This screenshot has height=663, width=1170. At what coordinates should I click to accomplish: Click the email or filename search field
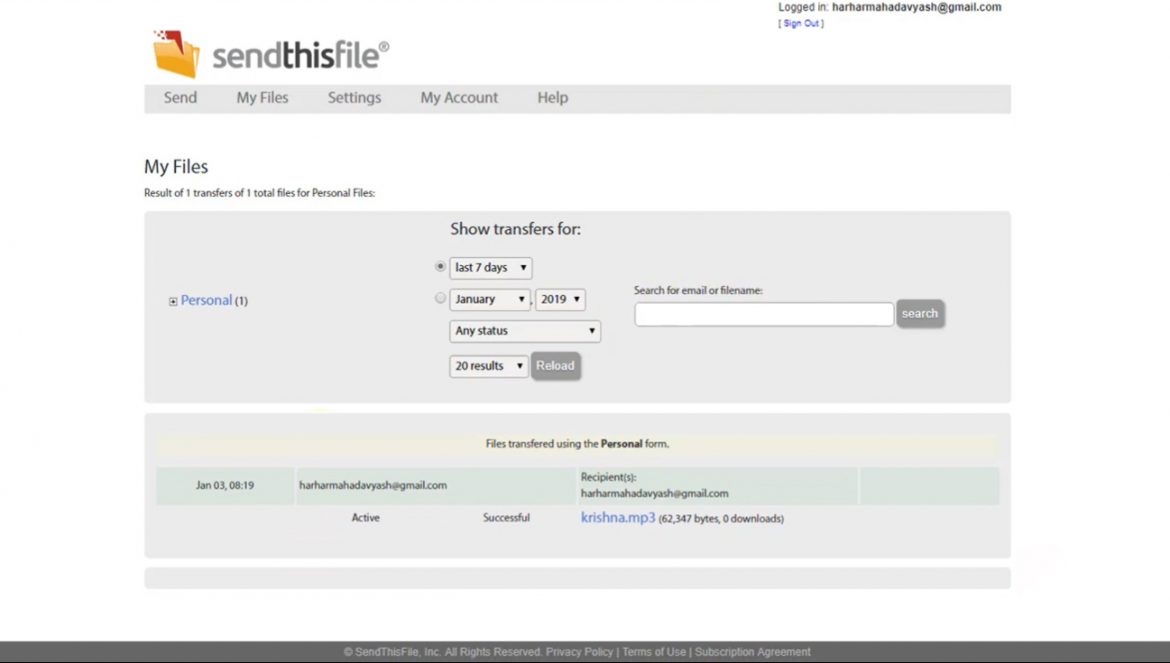tap(763, 313)
